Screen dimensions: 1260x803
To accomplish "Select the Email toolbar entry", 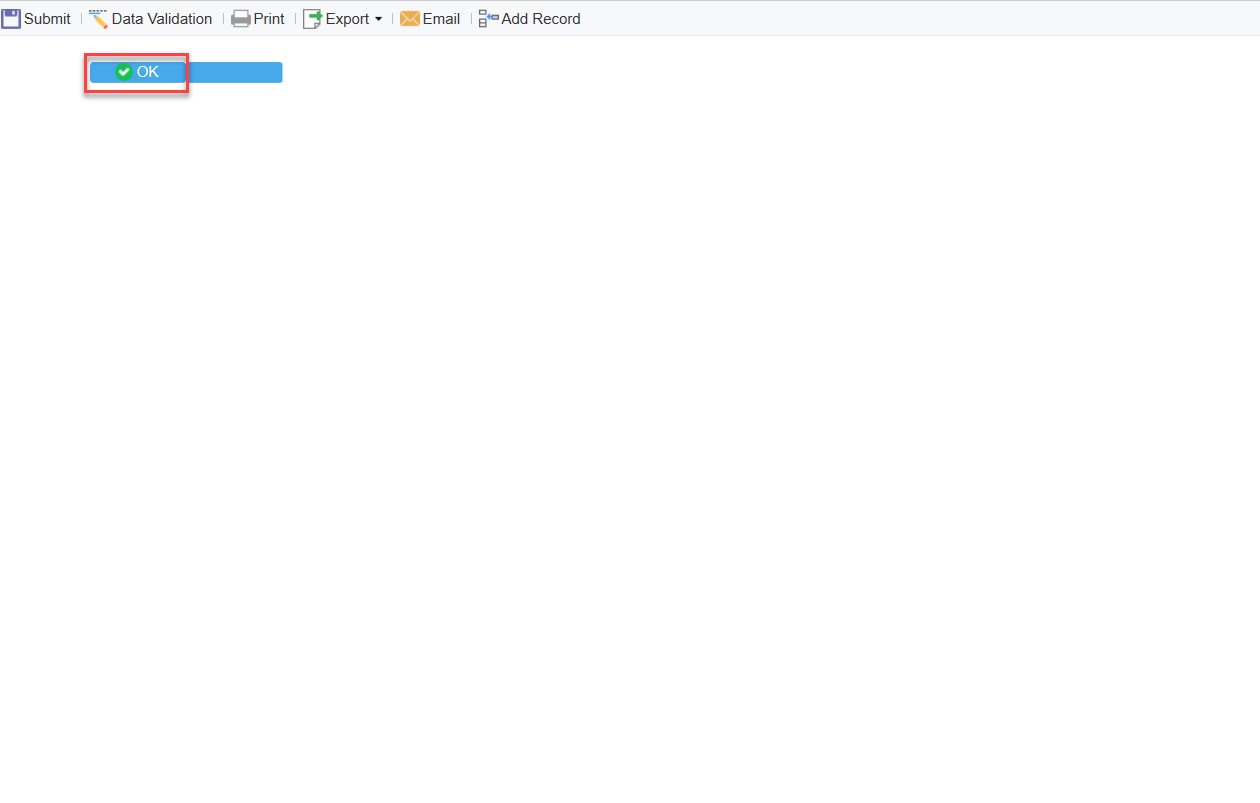I will pyautogui.click(x=430, y=18).
